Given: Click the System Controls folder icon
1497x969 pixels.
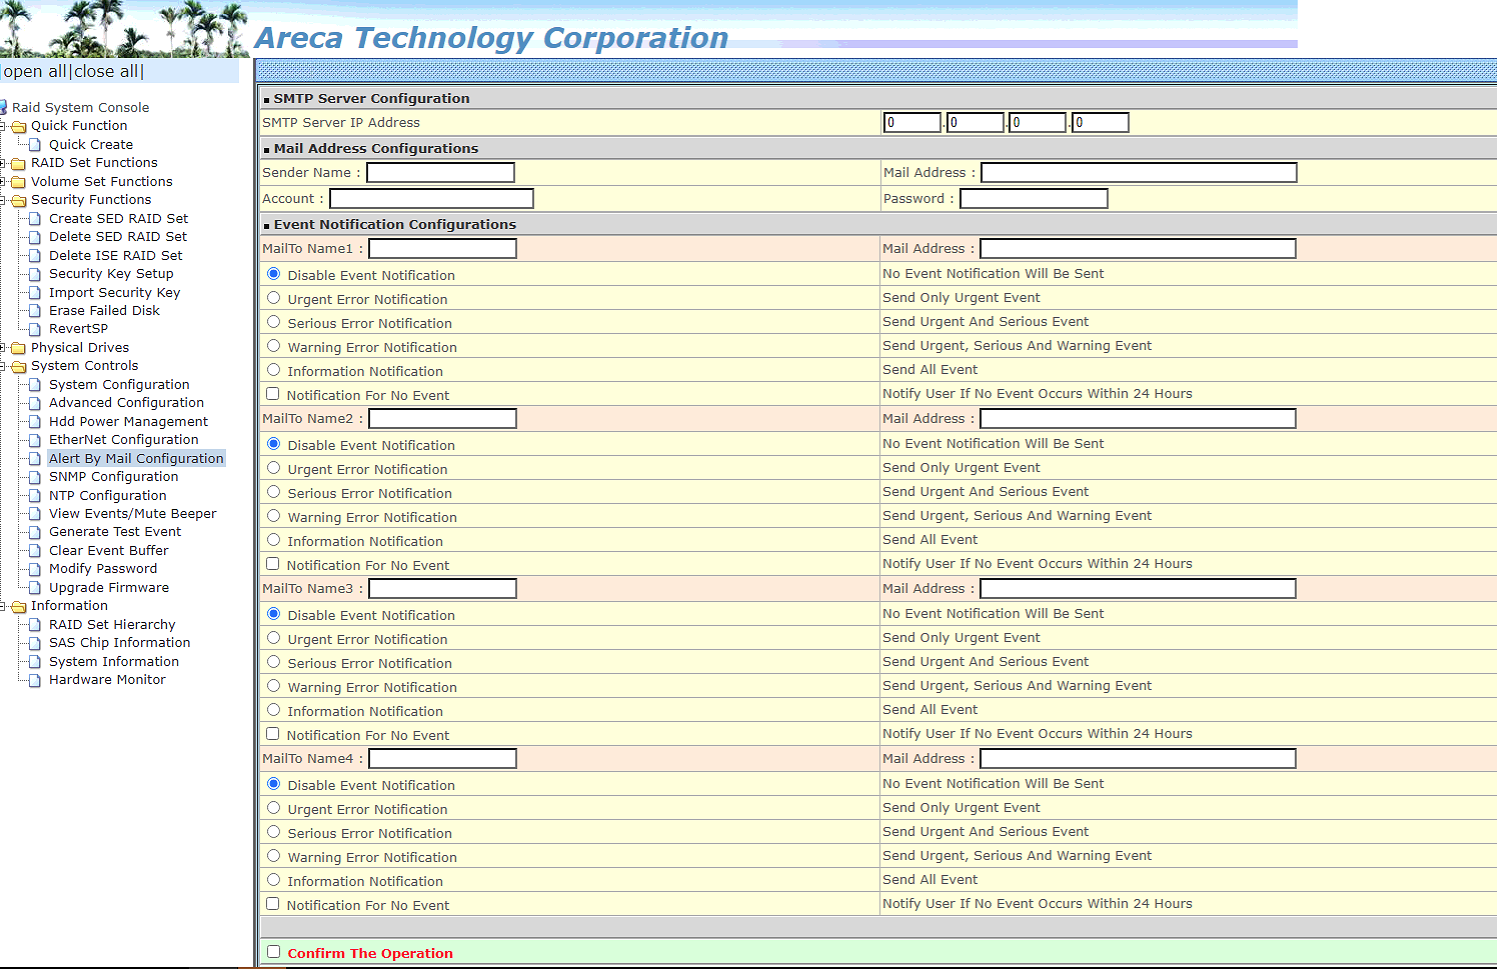Looking at the screenshot, I should click(18, 366).
